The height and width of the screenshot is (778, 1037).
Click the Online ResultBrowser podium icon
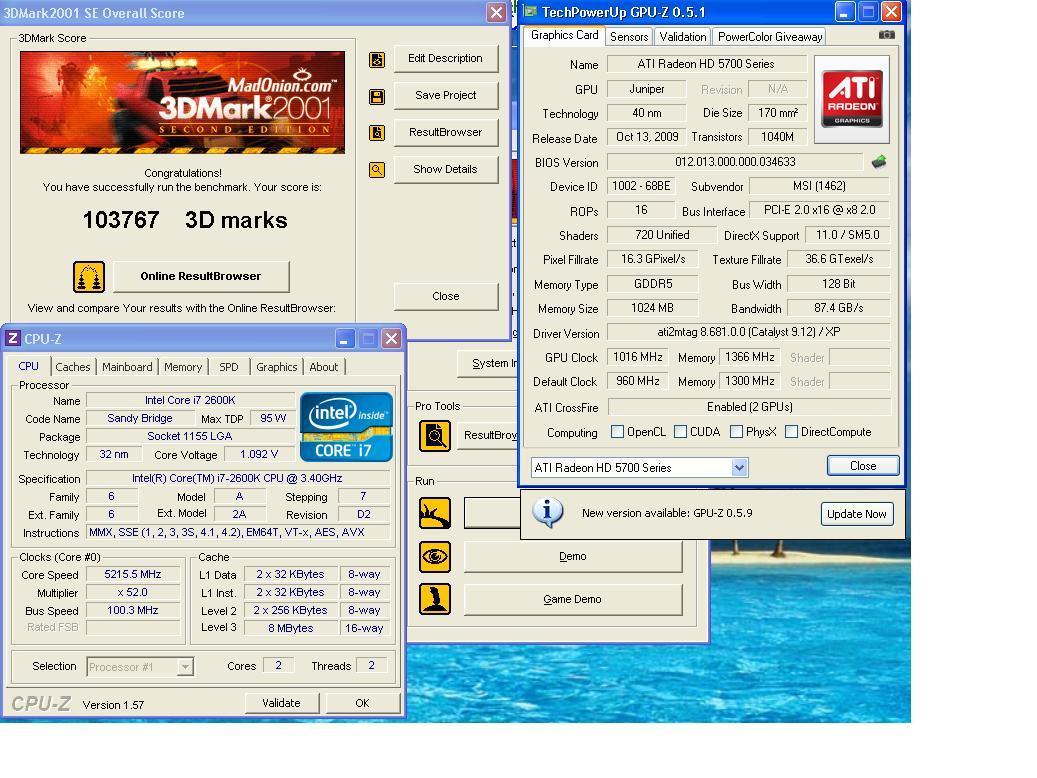(x=89, y=277)
